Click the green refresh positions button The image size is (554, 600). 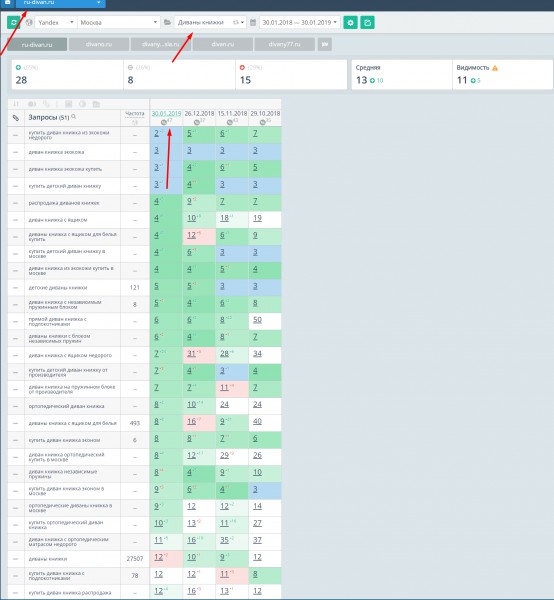tap(14, 23)
